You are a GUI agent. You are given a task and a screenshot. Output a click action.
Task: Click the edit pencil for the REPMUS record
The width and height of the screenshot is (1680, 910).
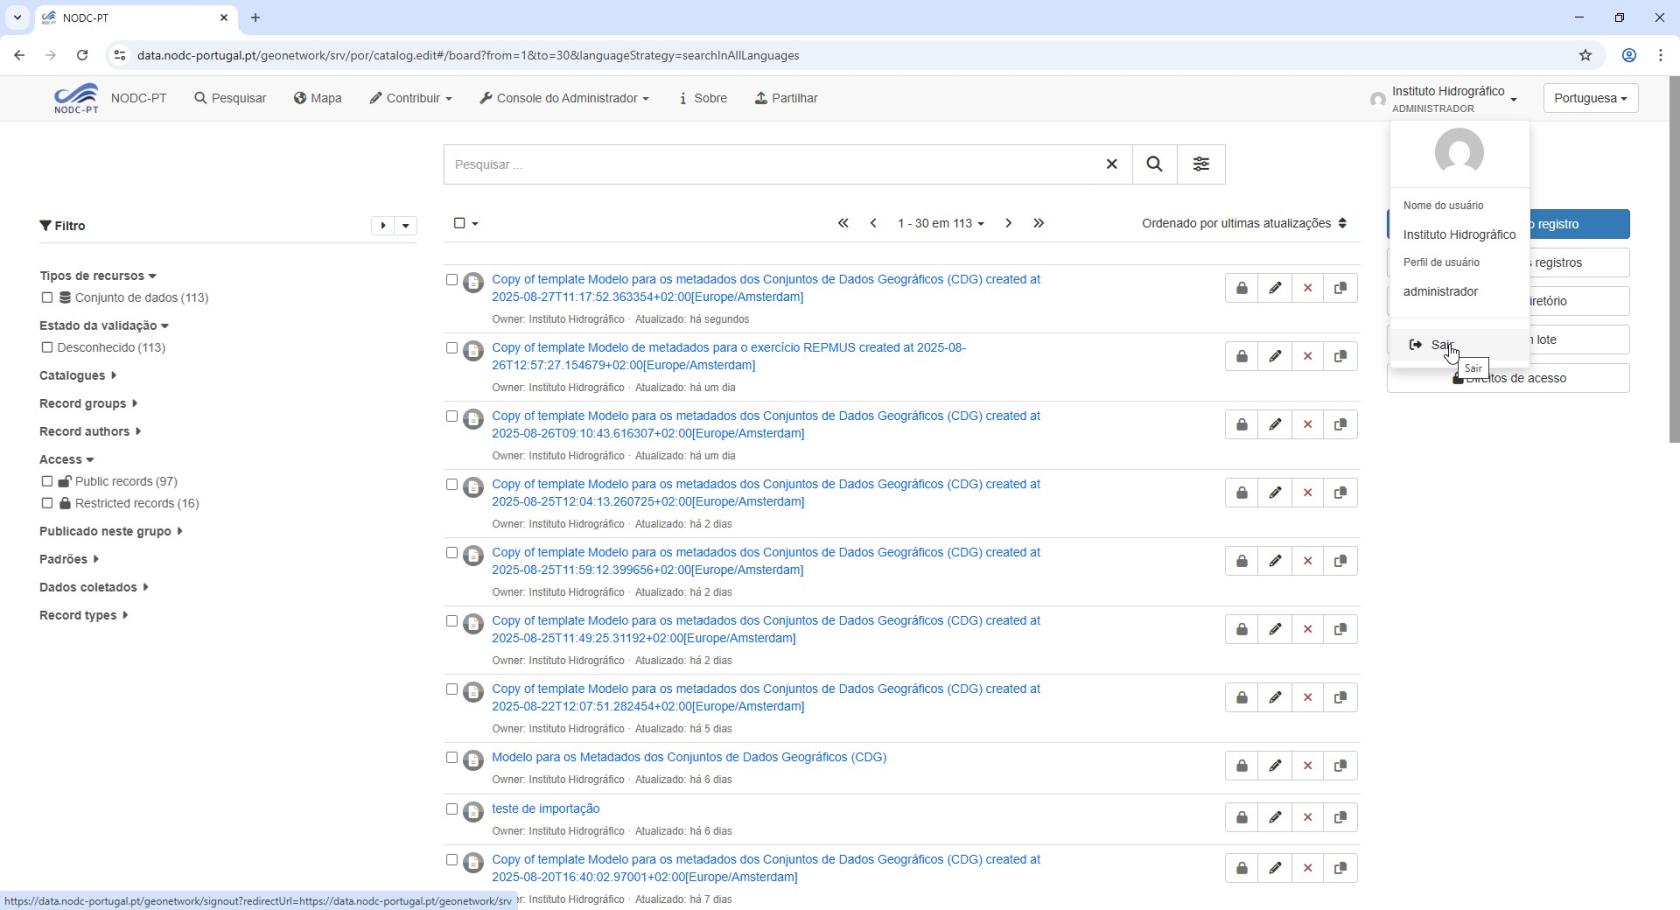click(x=1274, y=356)
